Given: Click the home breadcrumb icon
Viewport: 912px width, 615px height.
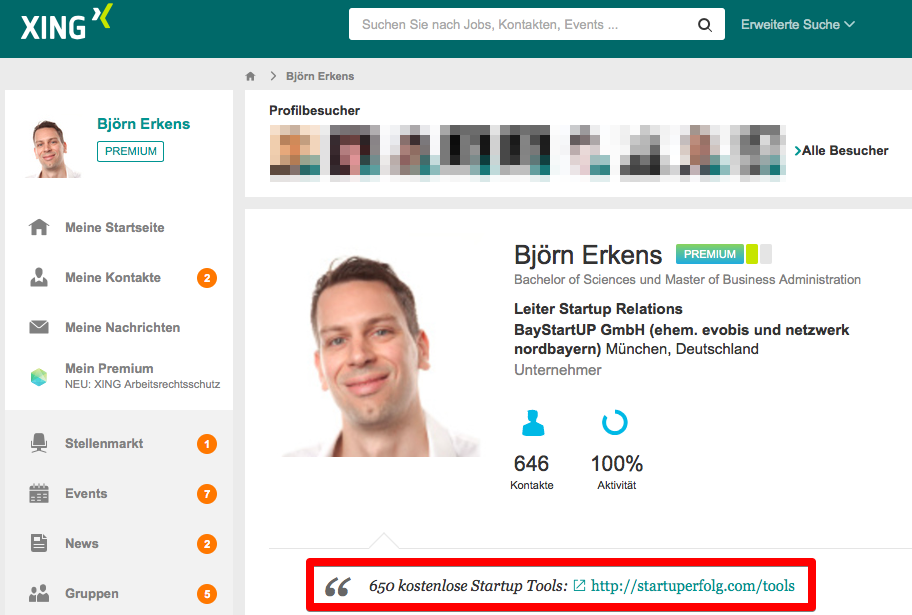Looking at the screenshot, I should 251,76.
